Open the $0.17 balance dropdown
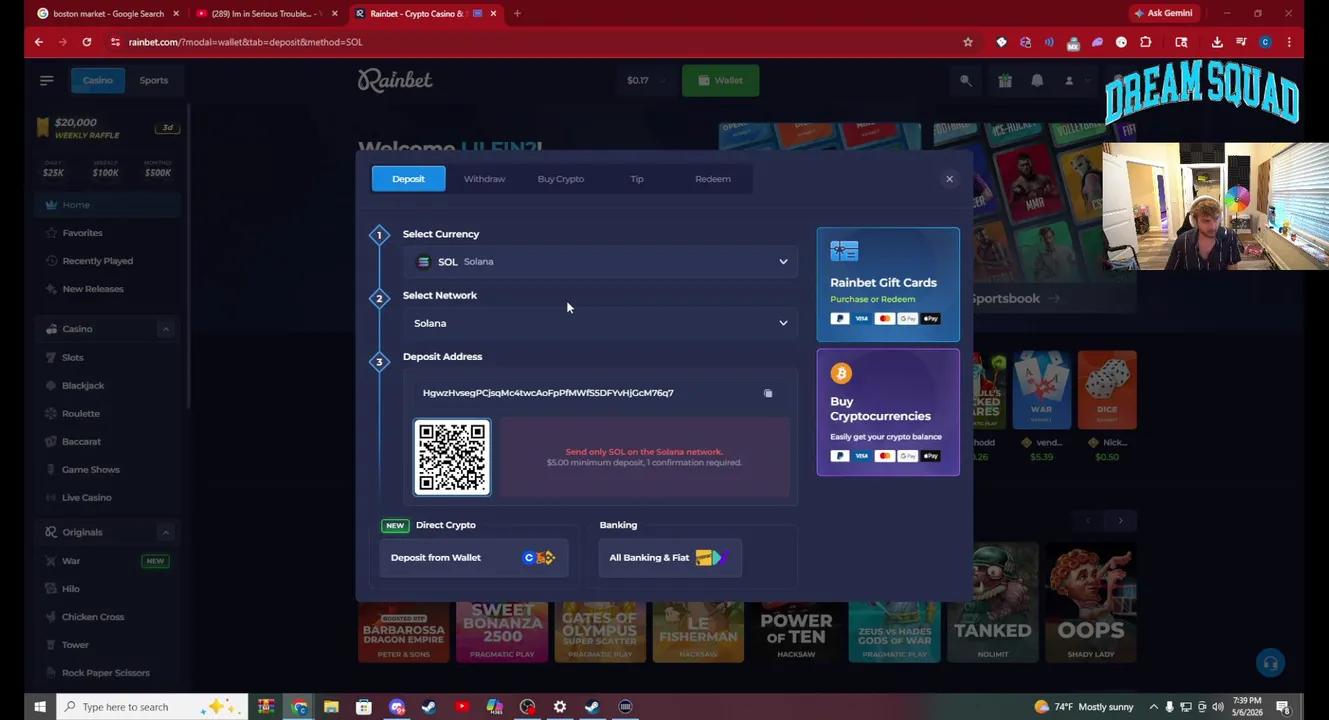Screen dimensions: 1329x720 pyautogui.click(x=645, y=80)
